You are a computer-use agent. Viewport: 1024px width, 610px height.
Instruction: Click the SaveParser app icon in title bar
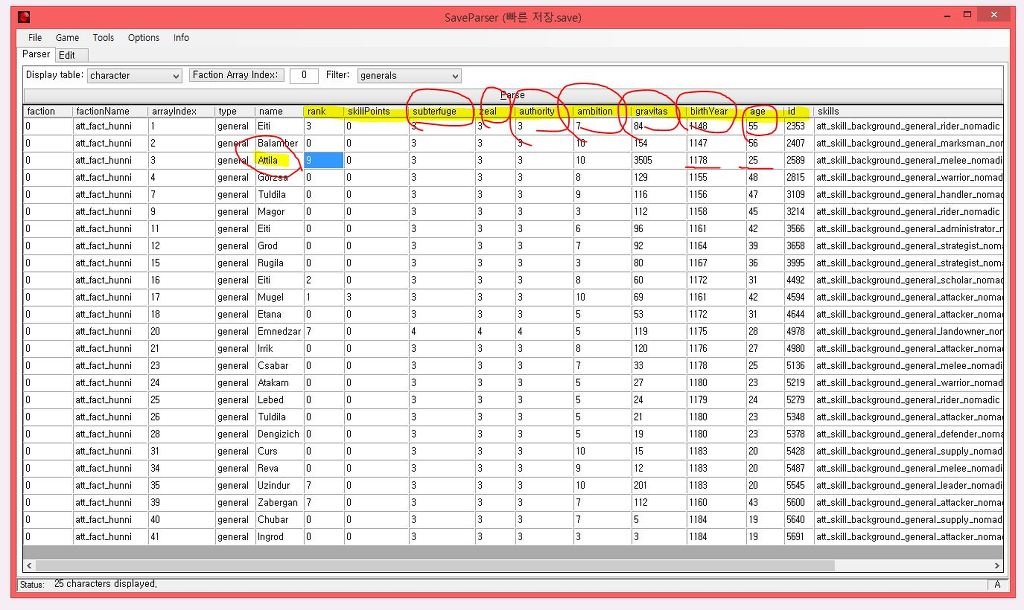point(24,17)
